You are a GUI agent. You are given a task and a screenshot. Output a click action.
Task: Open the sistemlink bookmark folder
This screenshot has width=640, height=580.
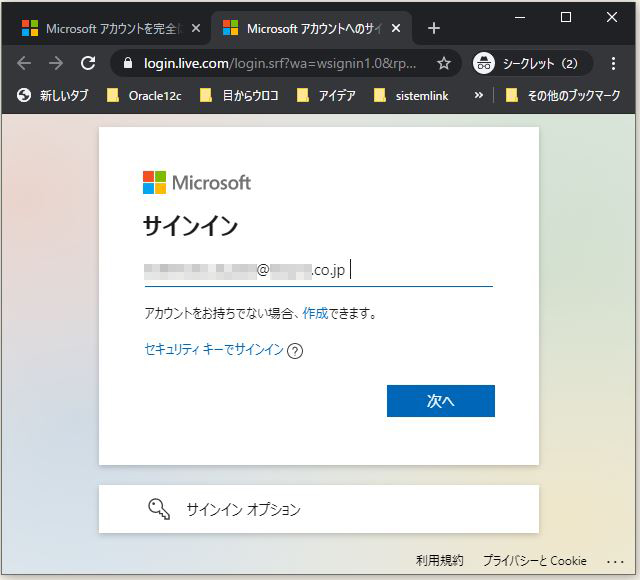(x=411, y=96)
